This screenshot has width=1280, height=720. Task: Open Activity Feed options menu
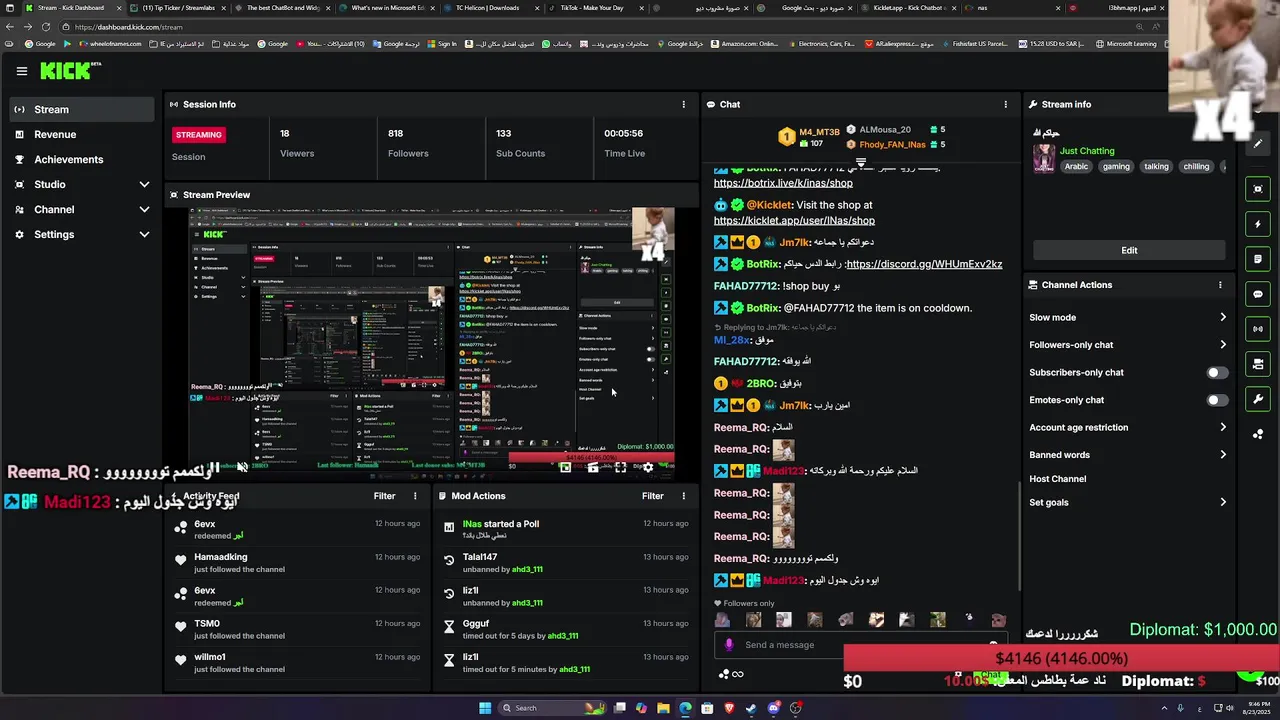415,496
